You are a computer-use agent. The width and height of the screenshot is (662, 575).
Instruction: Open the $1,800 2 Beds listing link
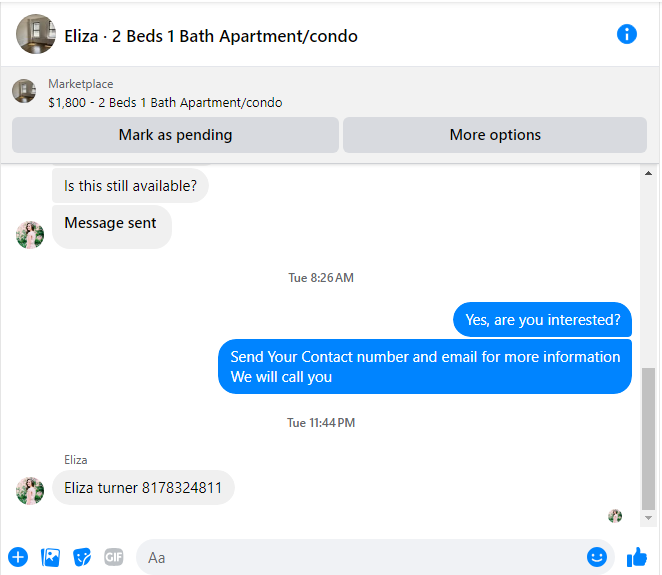[165, 103]
